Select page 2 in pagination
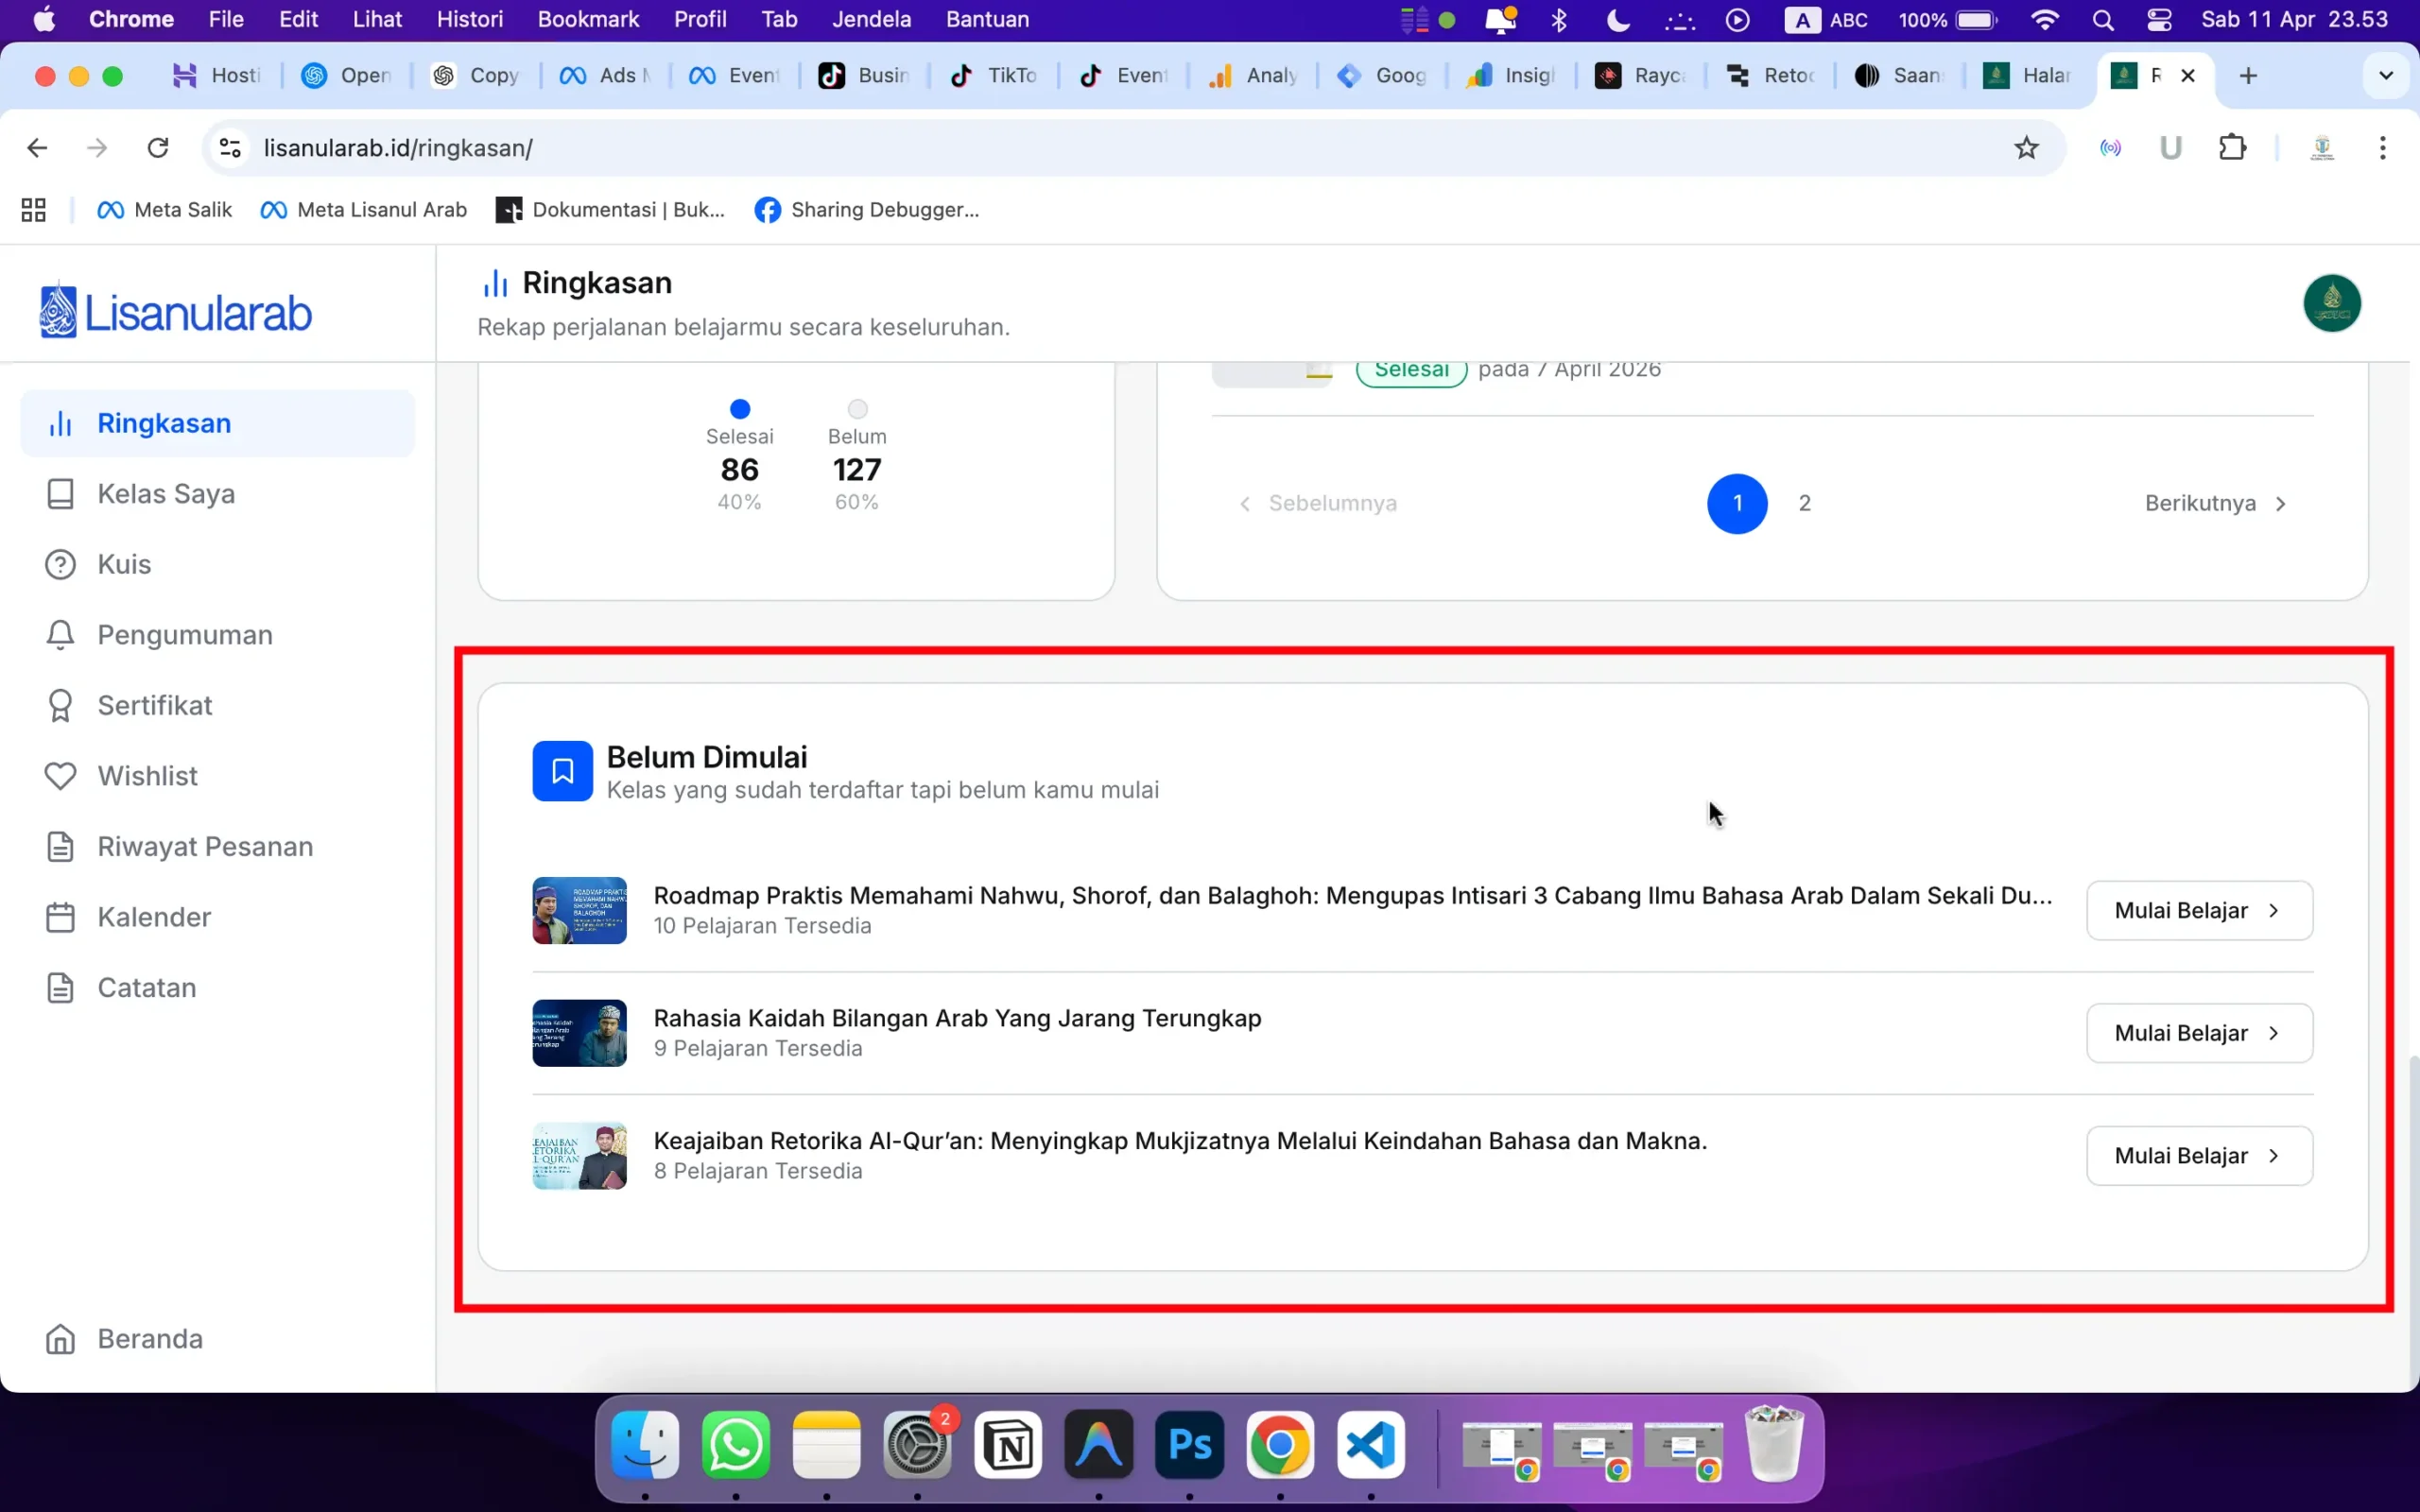The width and height of the screenshot is (2420, 1512). pyautogui.click(x=1805, y=503)
